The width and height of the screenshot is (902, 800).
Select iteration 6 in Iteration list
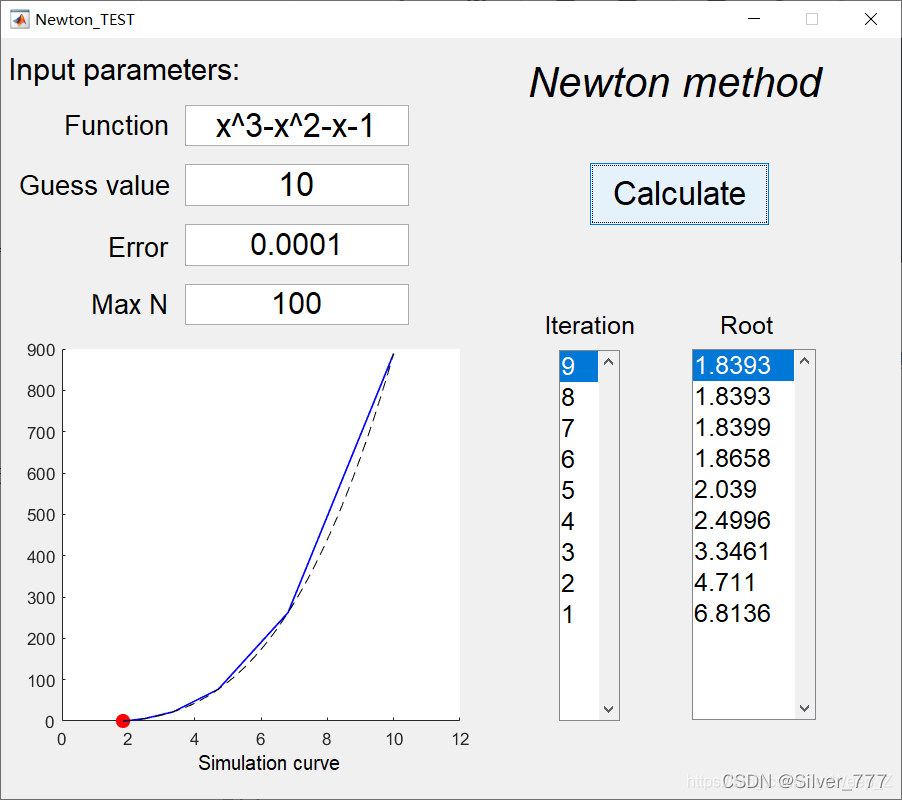(579, 460)
